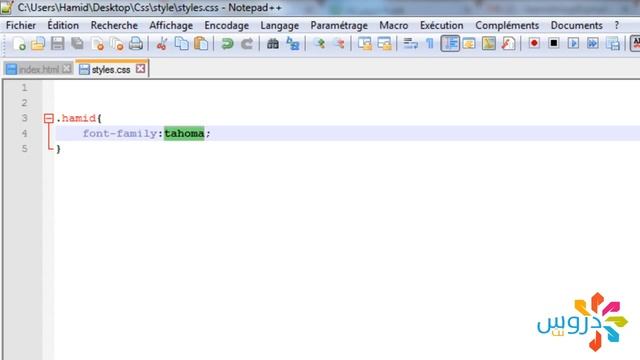Click the Print icon
640x360 pixels.
pos(136,44)
